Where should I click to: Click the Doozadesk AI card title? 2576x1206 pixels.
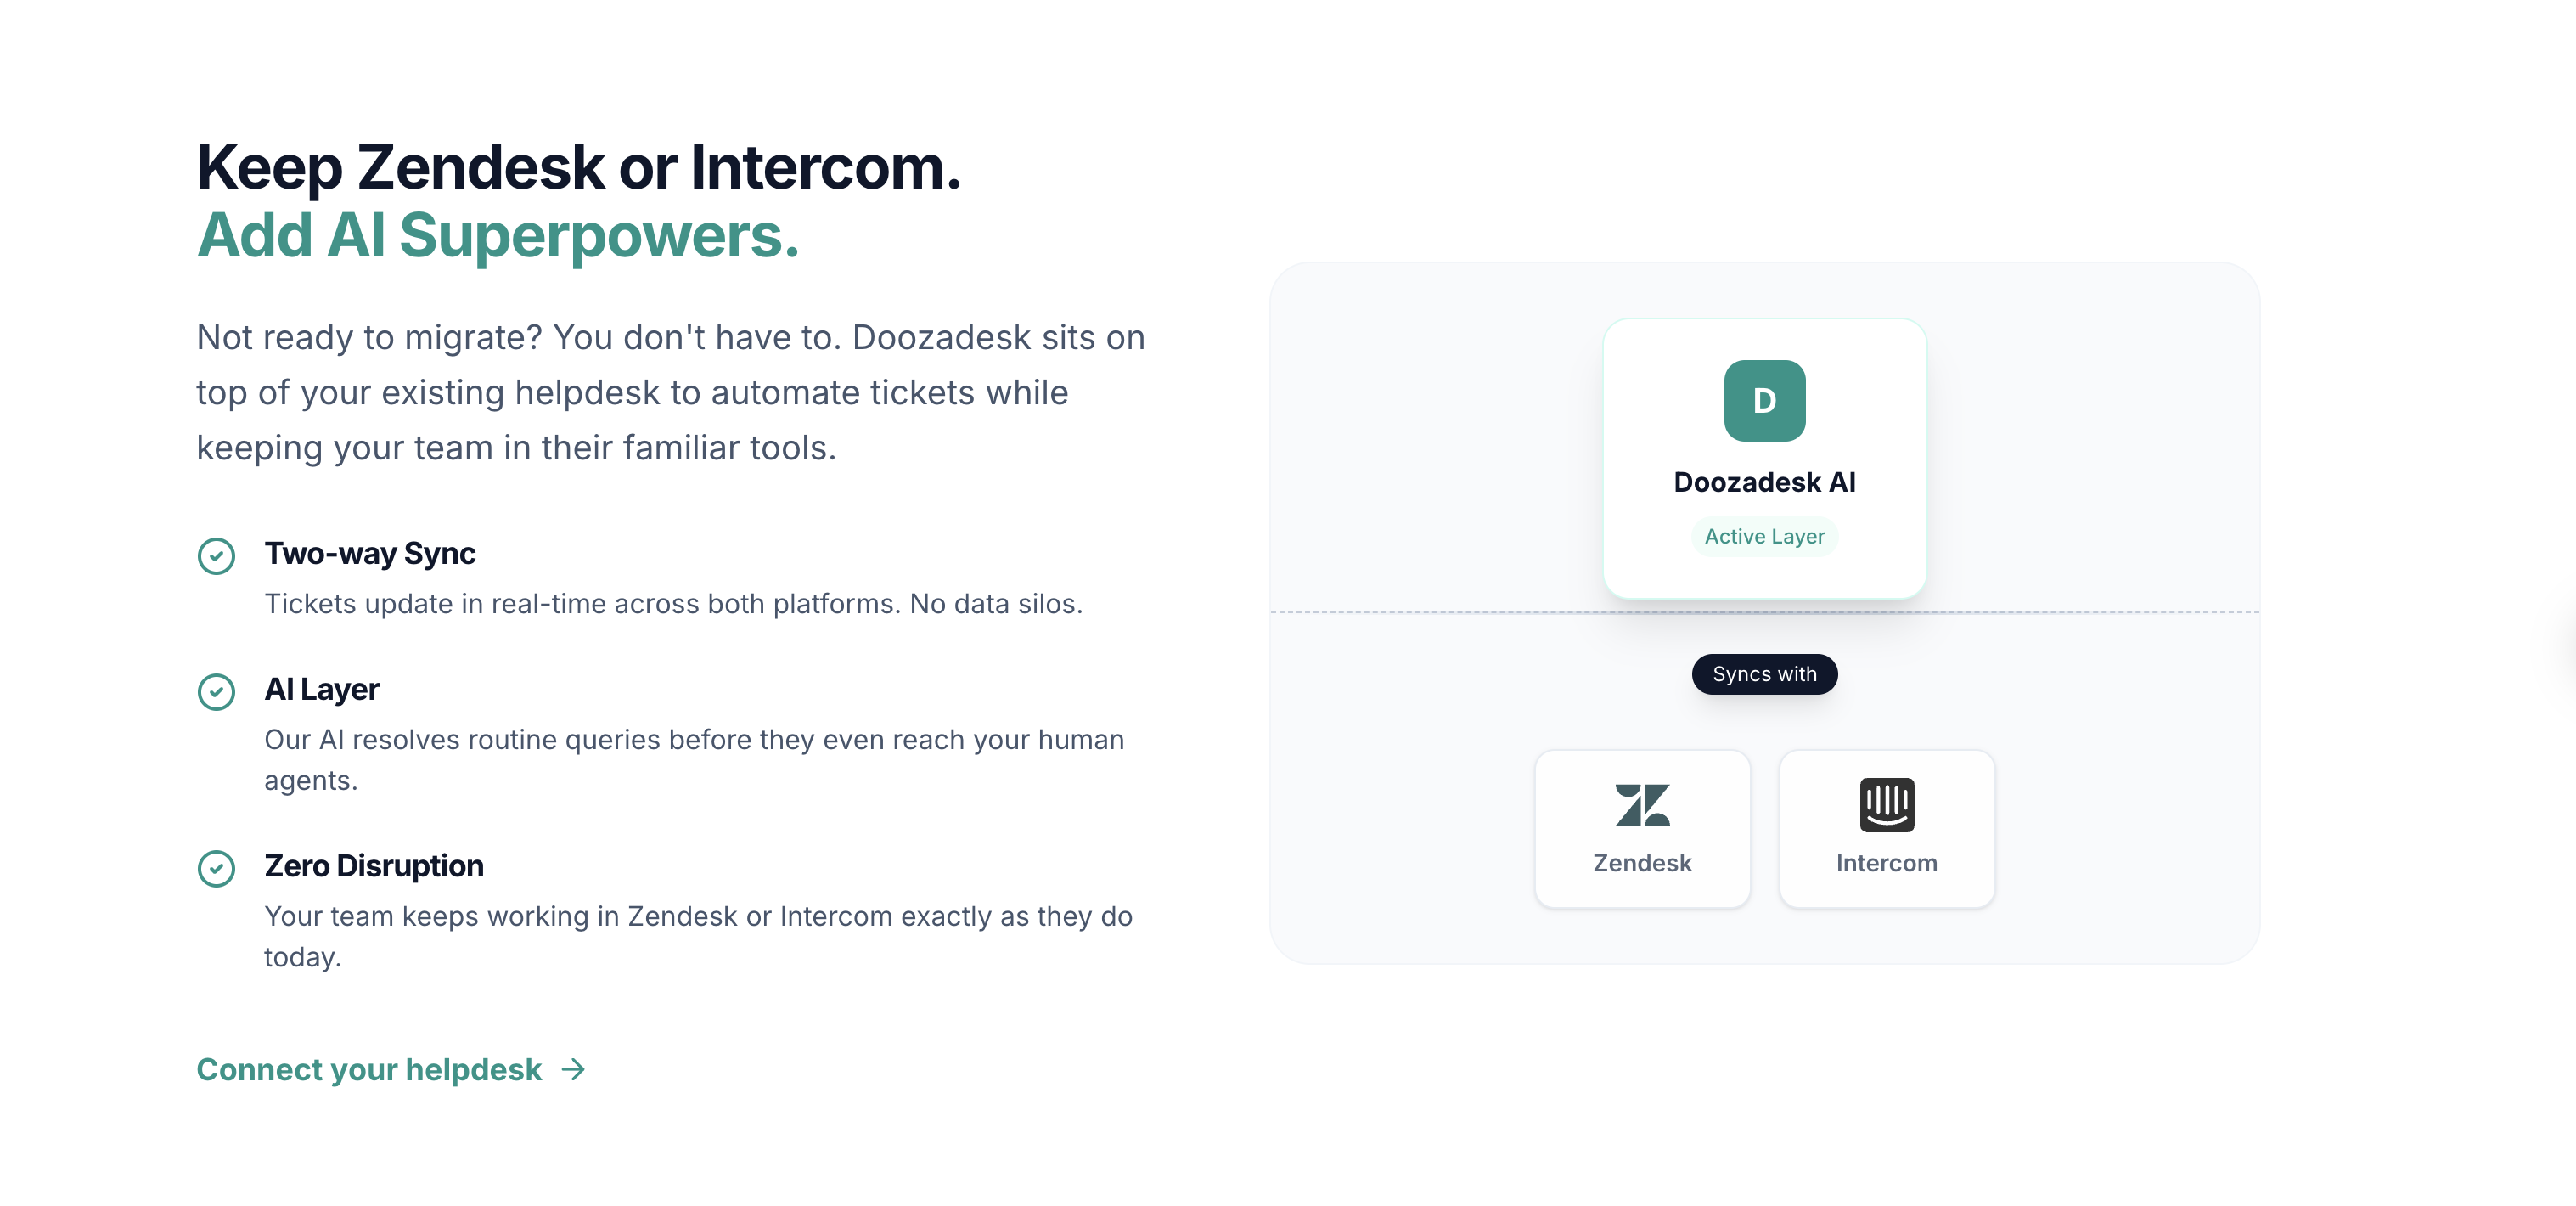click(x=1764, y=482)
